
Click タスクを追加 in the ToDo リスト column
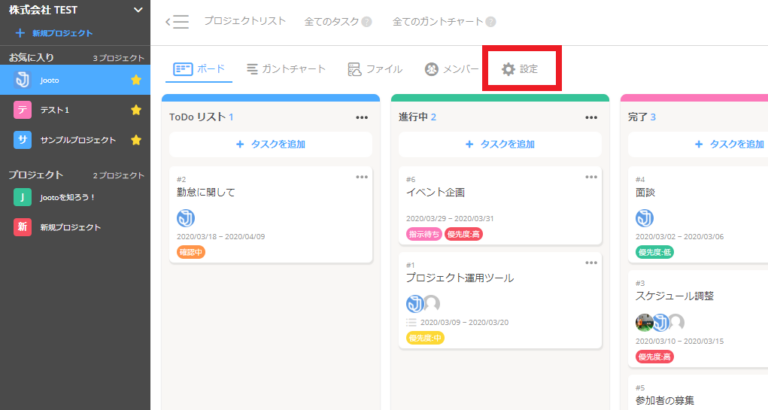coord(270,144)
